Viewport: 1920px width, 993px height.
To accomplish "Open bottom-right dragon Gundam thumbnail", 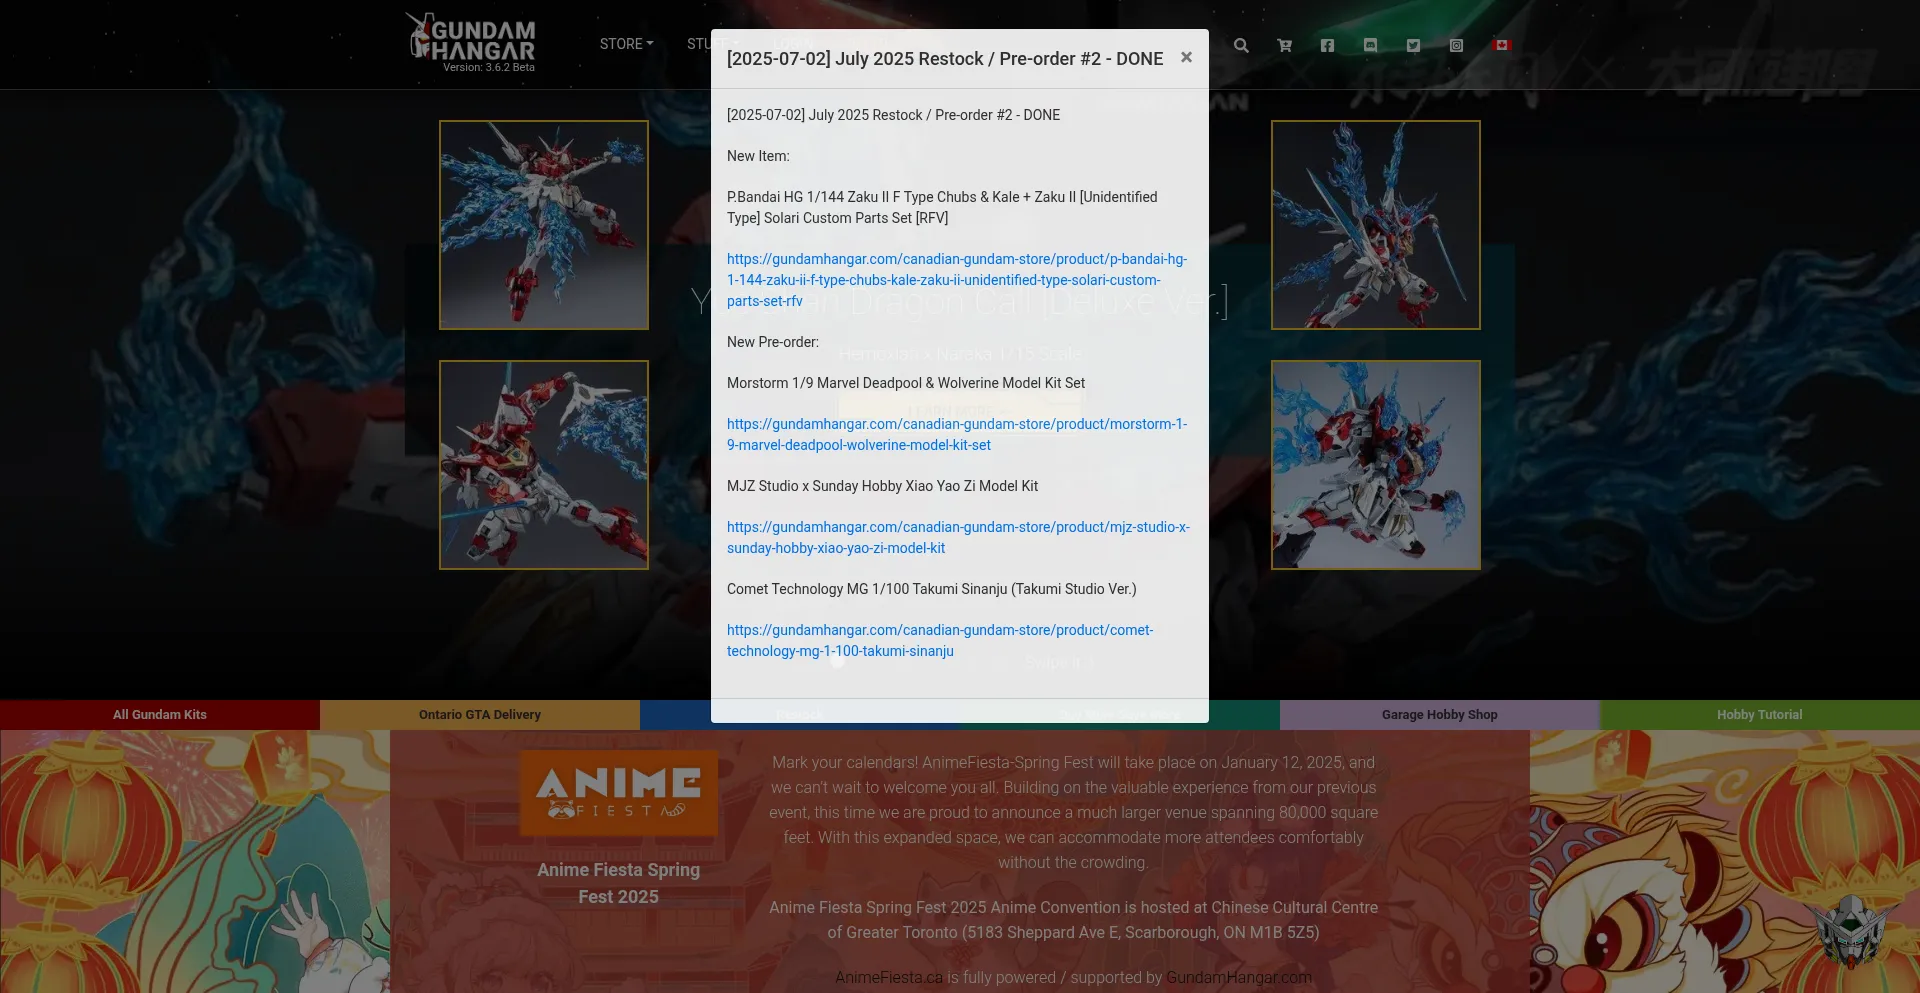I will (x=1376, y=465).
